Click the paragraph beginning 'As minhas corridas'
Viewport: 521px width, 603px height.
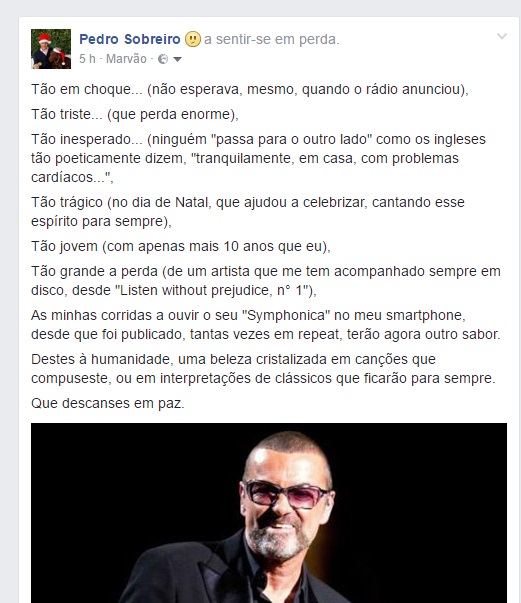click(266, 325)
